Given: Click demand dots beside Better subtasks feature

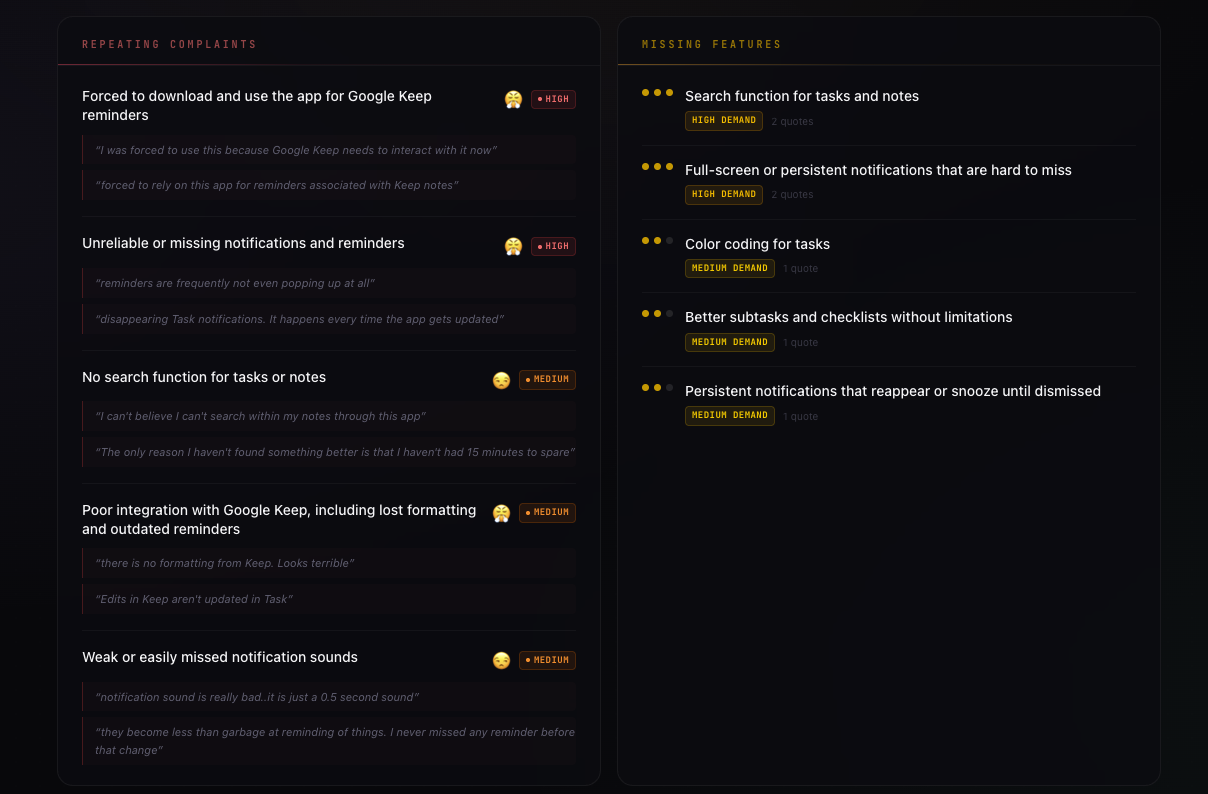Looking at the screenshot, I should pos(657,314).
